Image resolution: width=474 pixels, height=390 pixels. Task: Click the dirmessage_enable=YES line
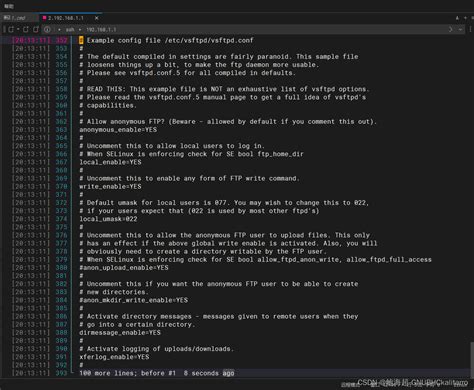click(120, 333)
